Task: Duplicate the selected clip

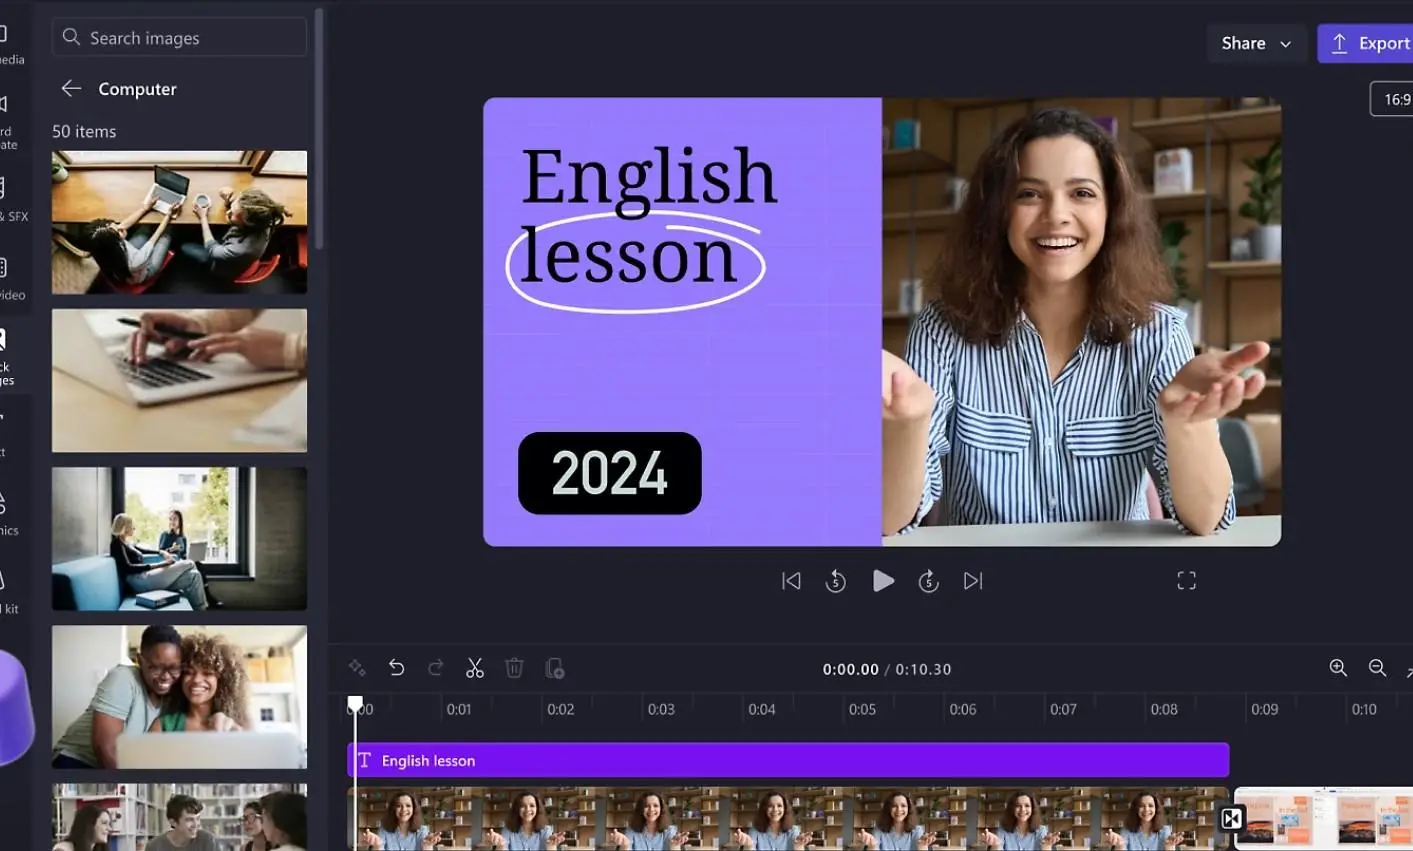Action: pos(555,668)
